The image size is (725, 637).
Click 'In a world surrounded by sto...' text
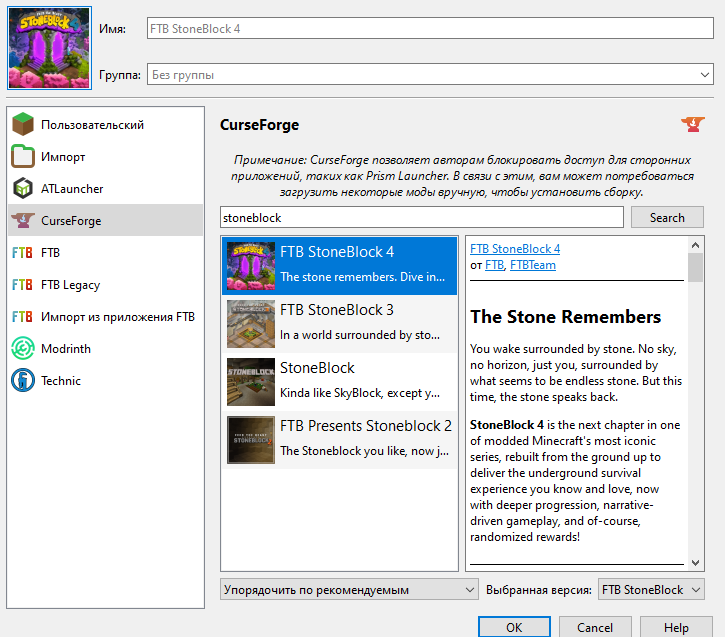tap(360, 335)
